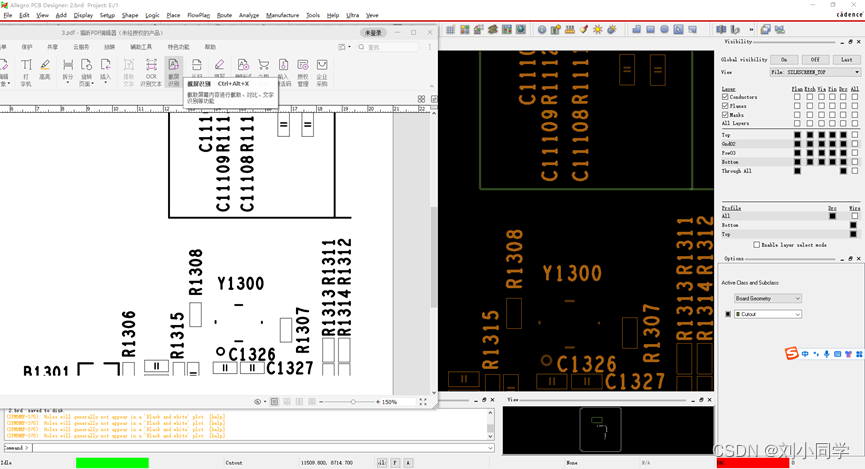Open the Cutout subclass dropdown
Screen dimensions: 865x469
(x=768, y=314)
